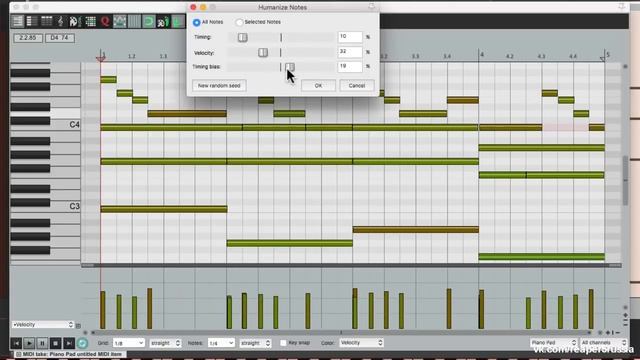Click the Timing bias slider handle
The width and height of the screenshot is (640, 360).
point(290,67)
